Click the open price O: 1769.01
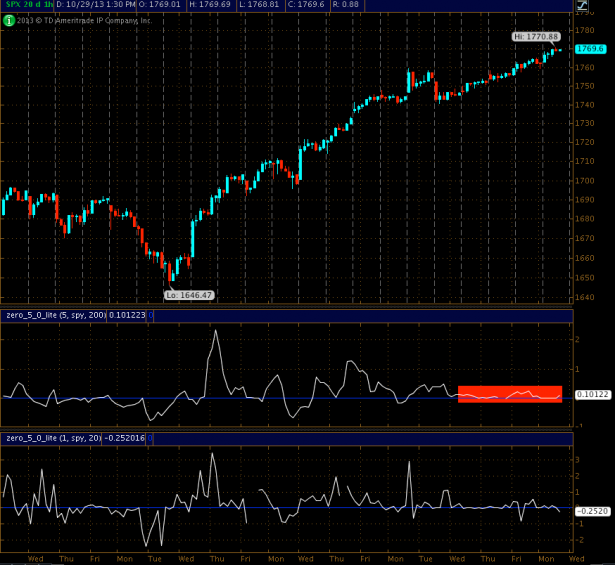 click(x=160, y=5)
